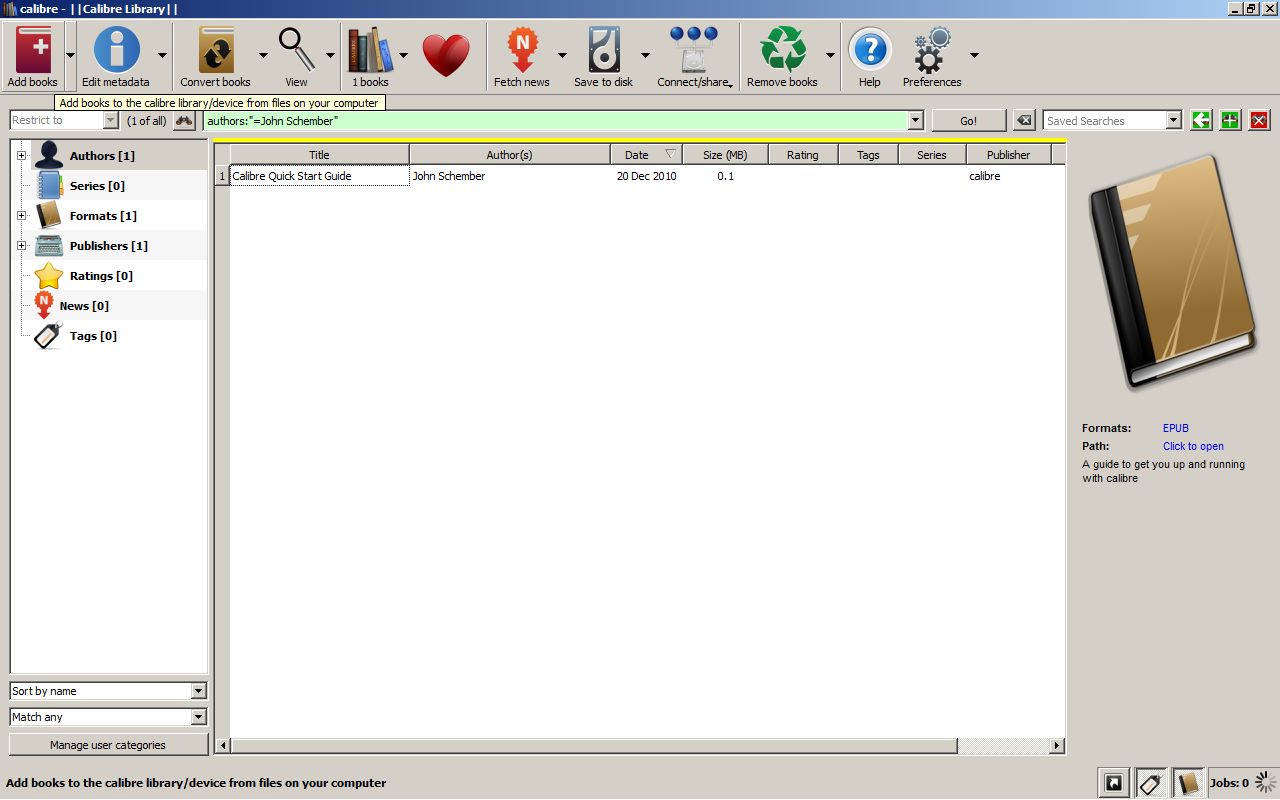
Task: Sort by the Title column header
Action: tap(319, 155)
